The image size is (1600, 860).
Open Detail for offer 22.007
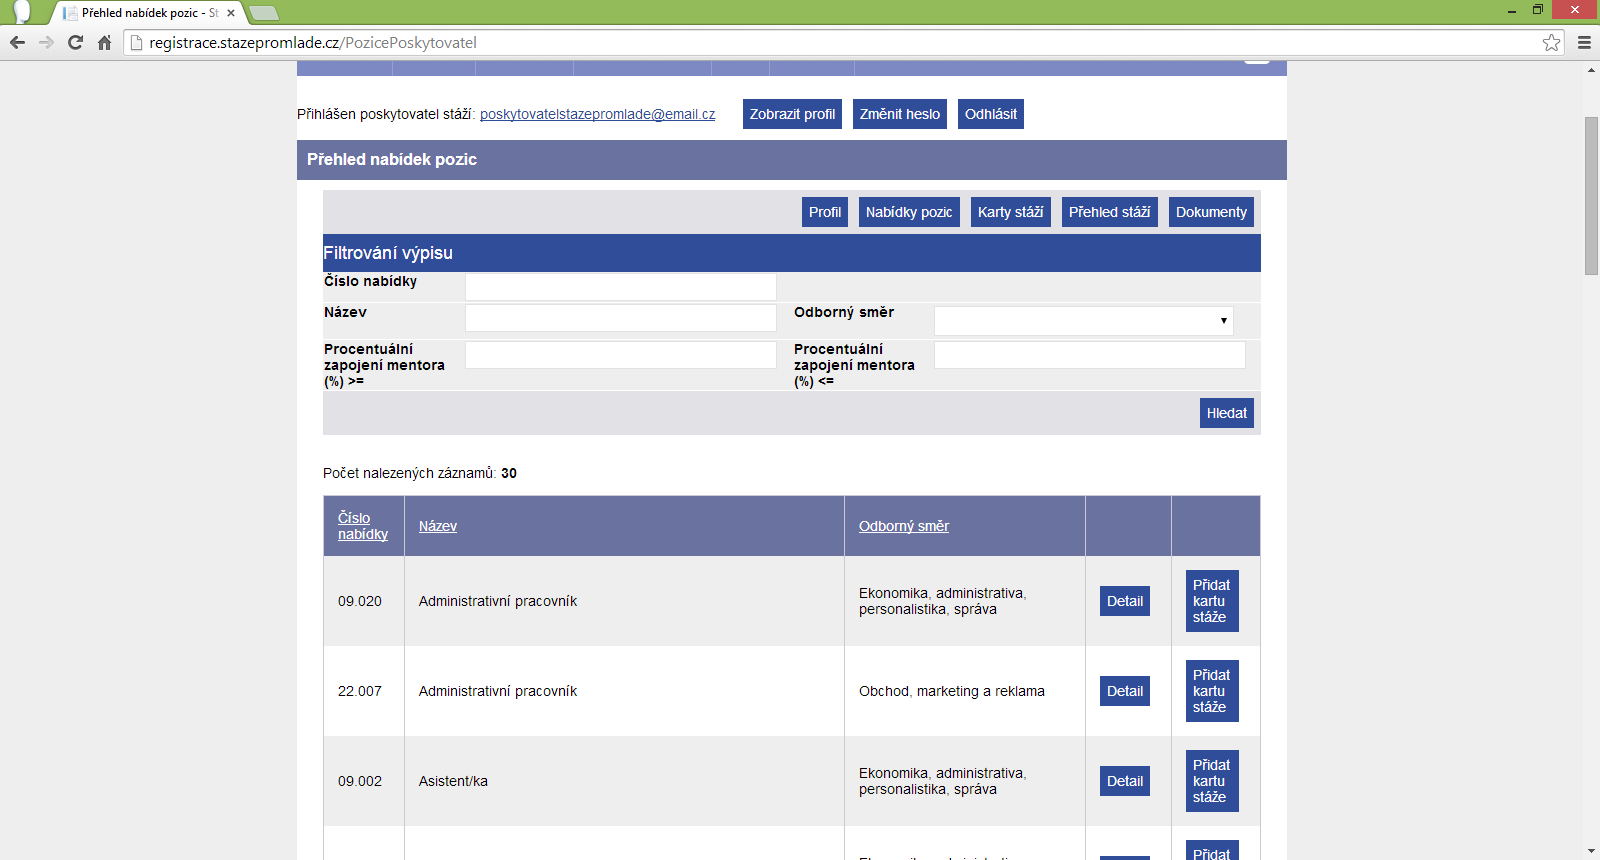(x=1125, y=691)
